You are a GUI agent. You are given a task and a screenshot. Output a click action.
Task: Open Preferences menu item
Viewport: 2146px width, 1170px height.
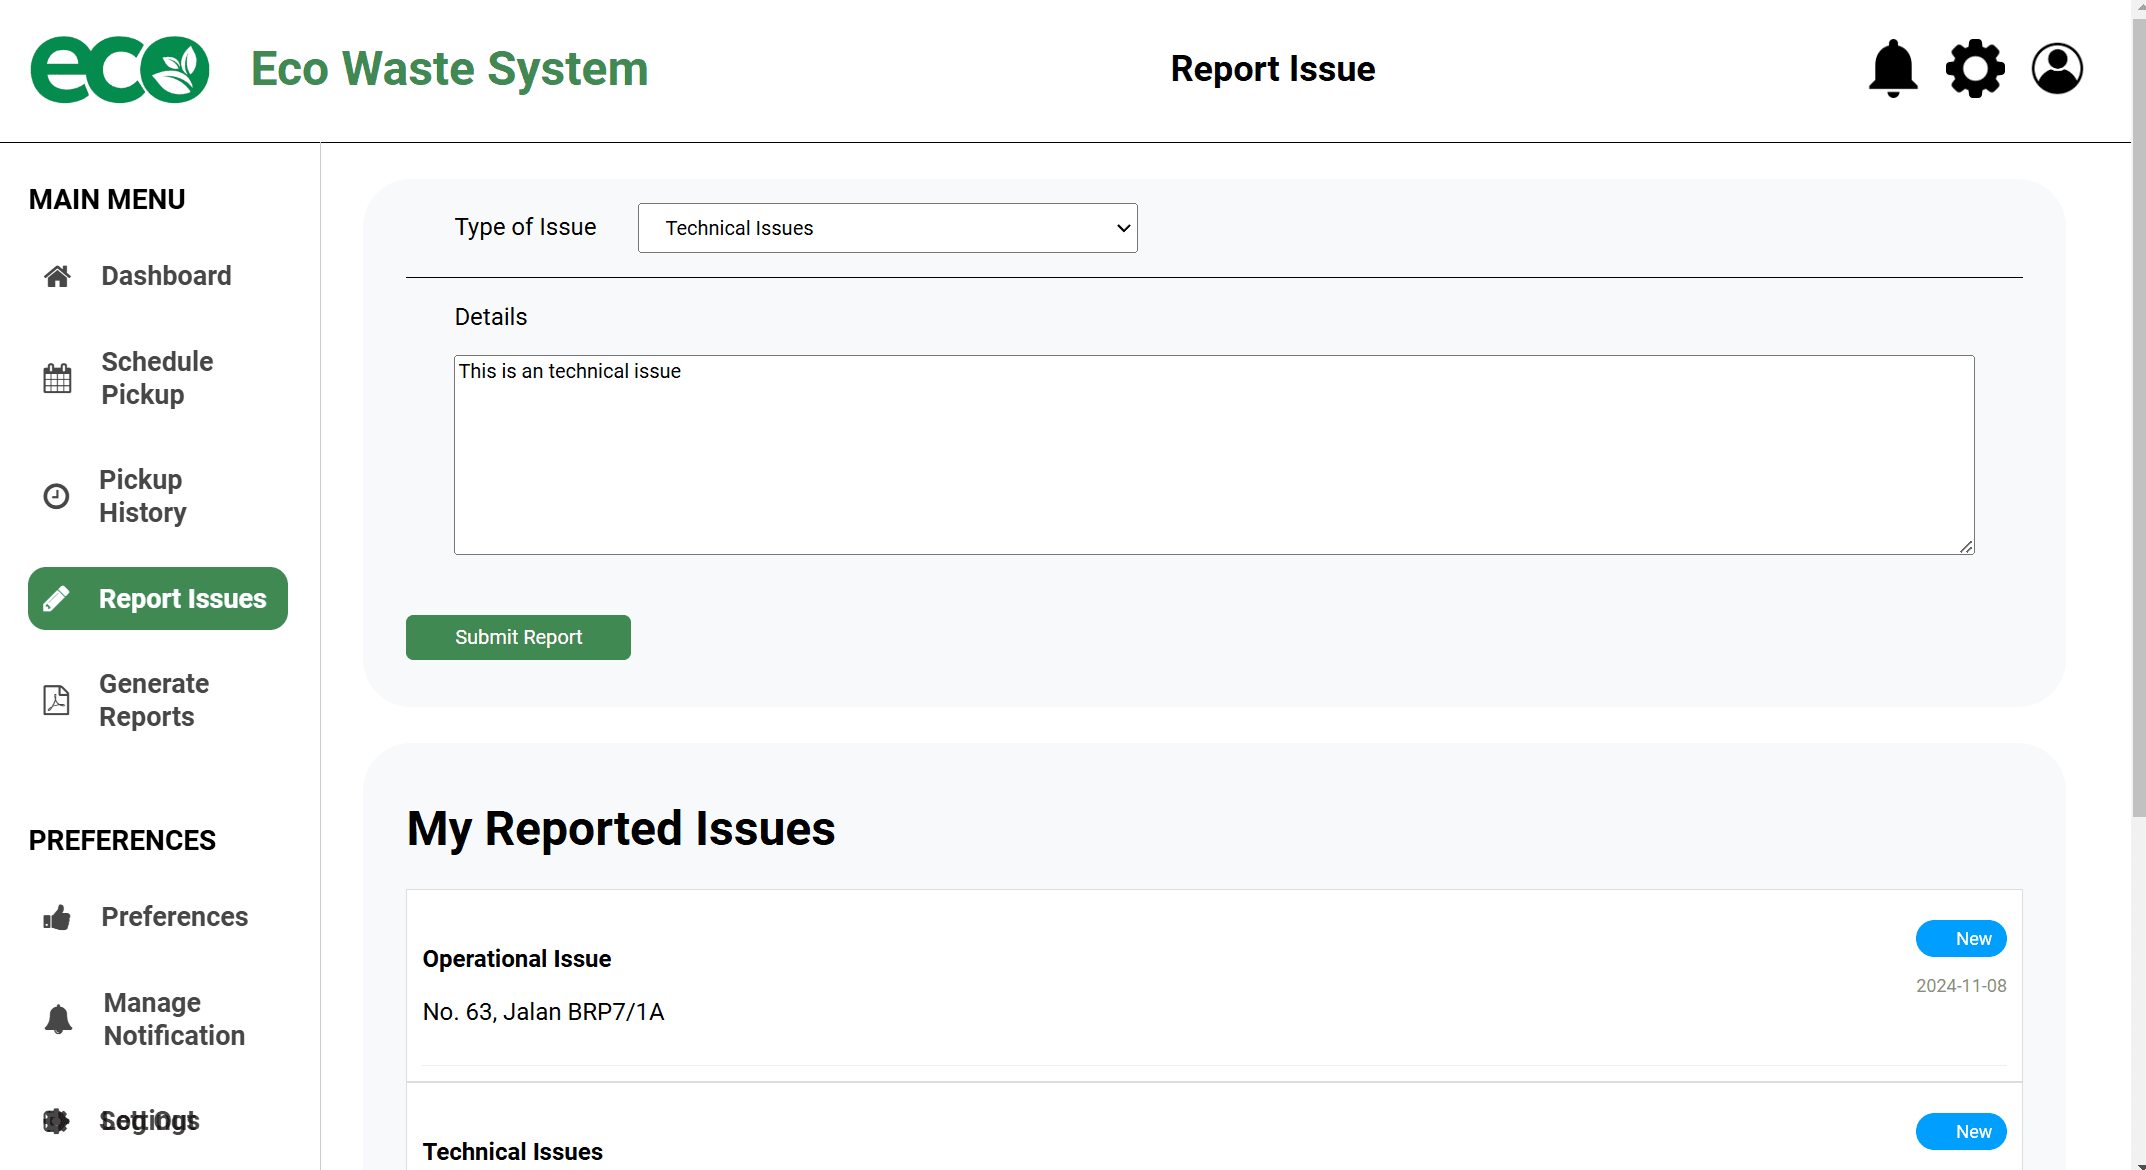(x=158, y=917)
